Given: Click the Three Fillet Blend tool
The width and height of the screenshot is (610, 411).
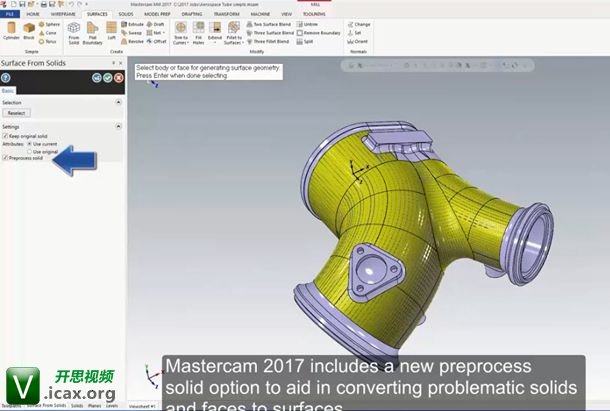Looking at the screenshot, I should (268, 41).
